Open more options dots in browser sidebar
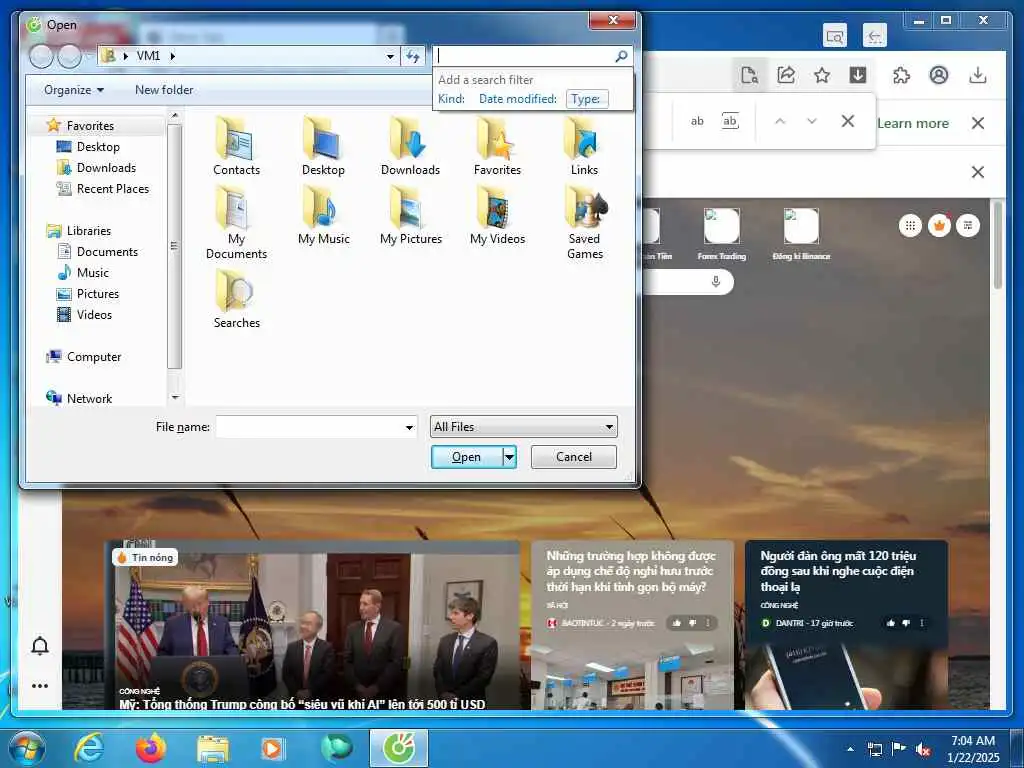This screenshot has height=768, width=1024. point(40,686)
